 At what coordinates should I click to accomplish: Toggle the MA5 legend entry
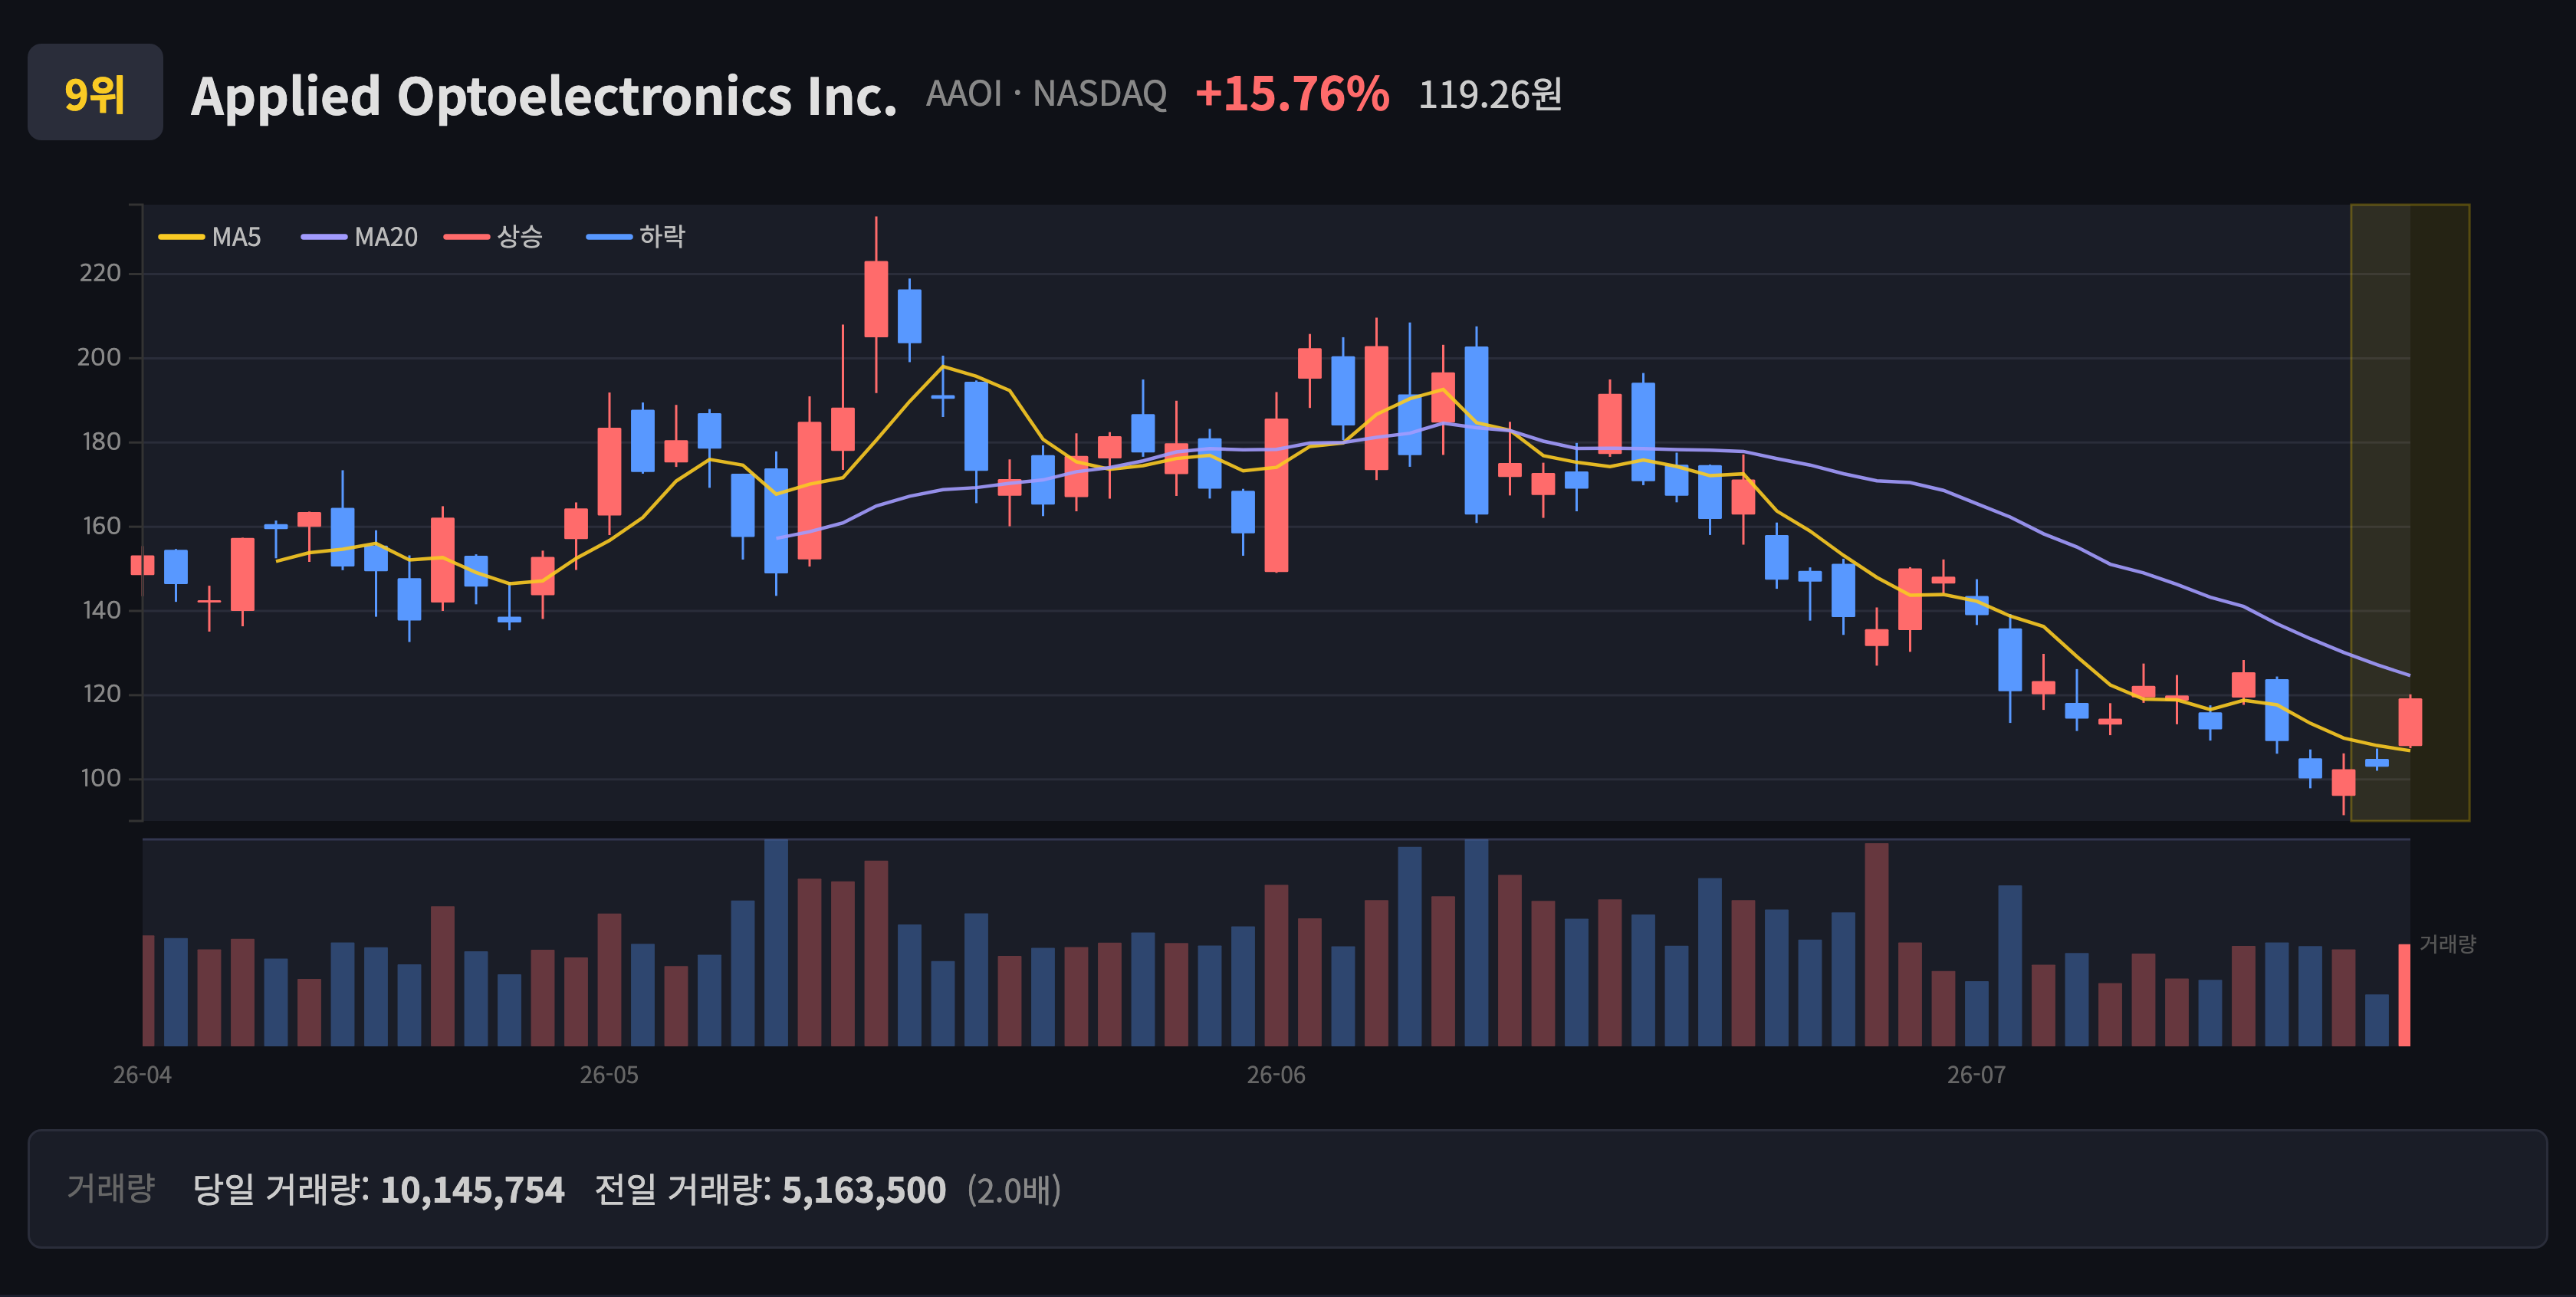tap(210, 237)
